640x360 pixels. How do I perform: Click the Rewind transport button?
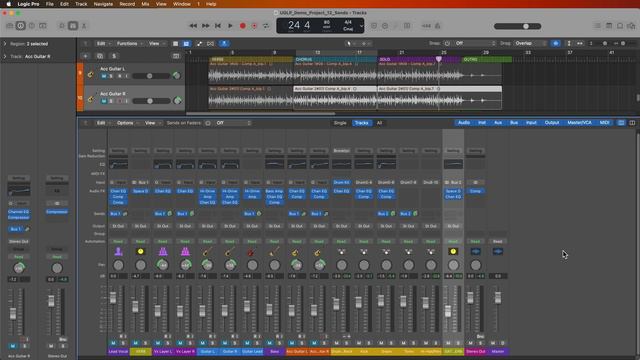[x=193, y=26]
